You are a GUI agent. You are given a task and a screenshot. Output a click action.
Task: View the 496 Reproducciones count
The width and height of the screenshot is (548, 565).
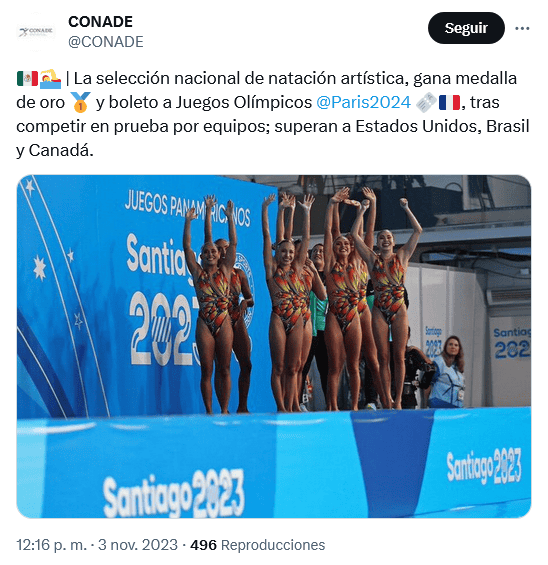(x=258, y=545)
